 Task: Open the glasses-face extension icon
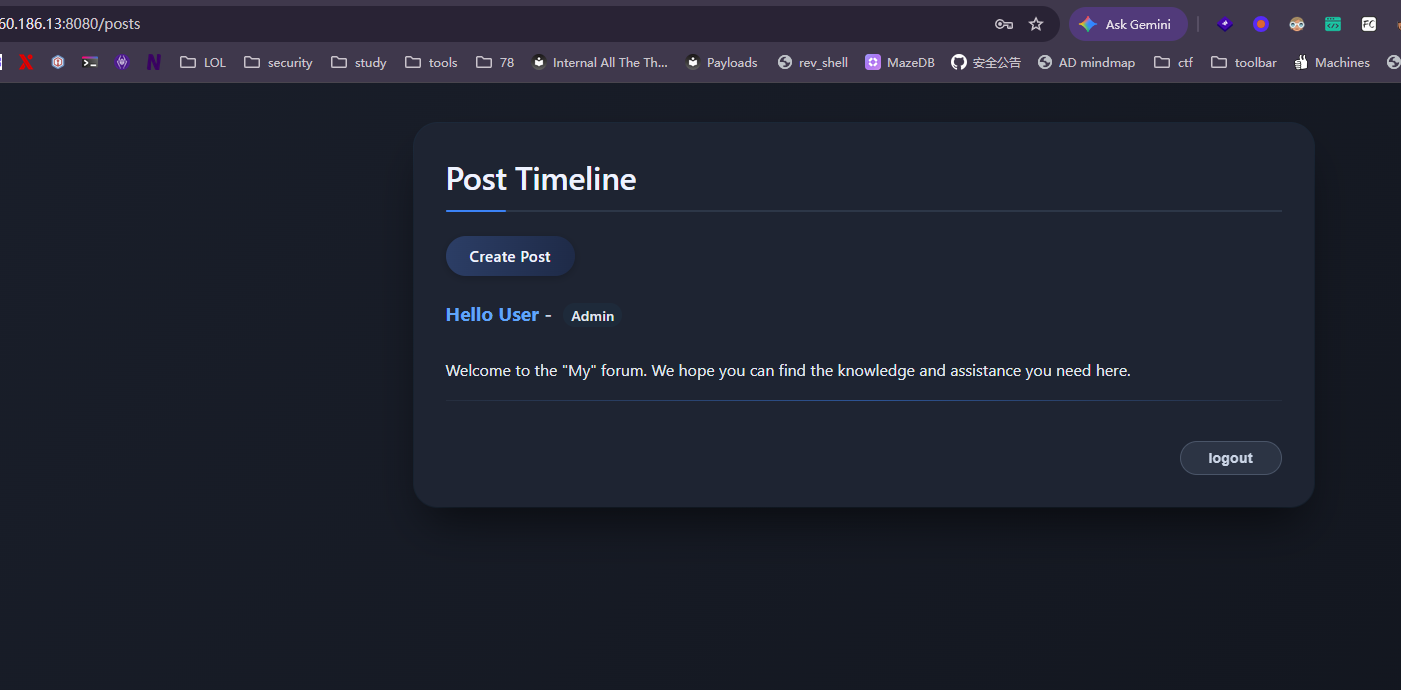tap(1297, 24)
